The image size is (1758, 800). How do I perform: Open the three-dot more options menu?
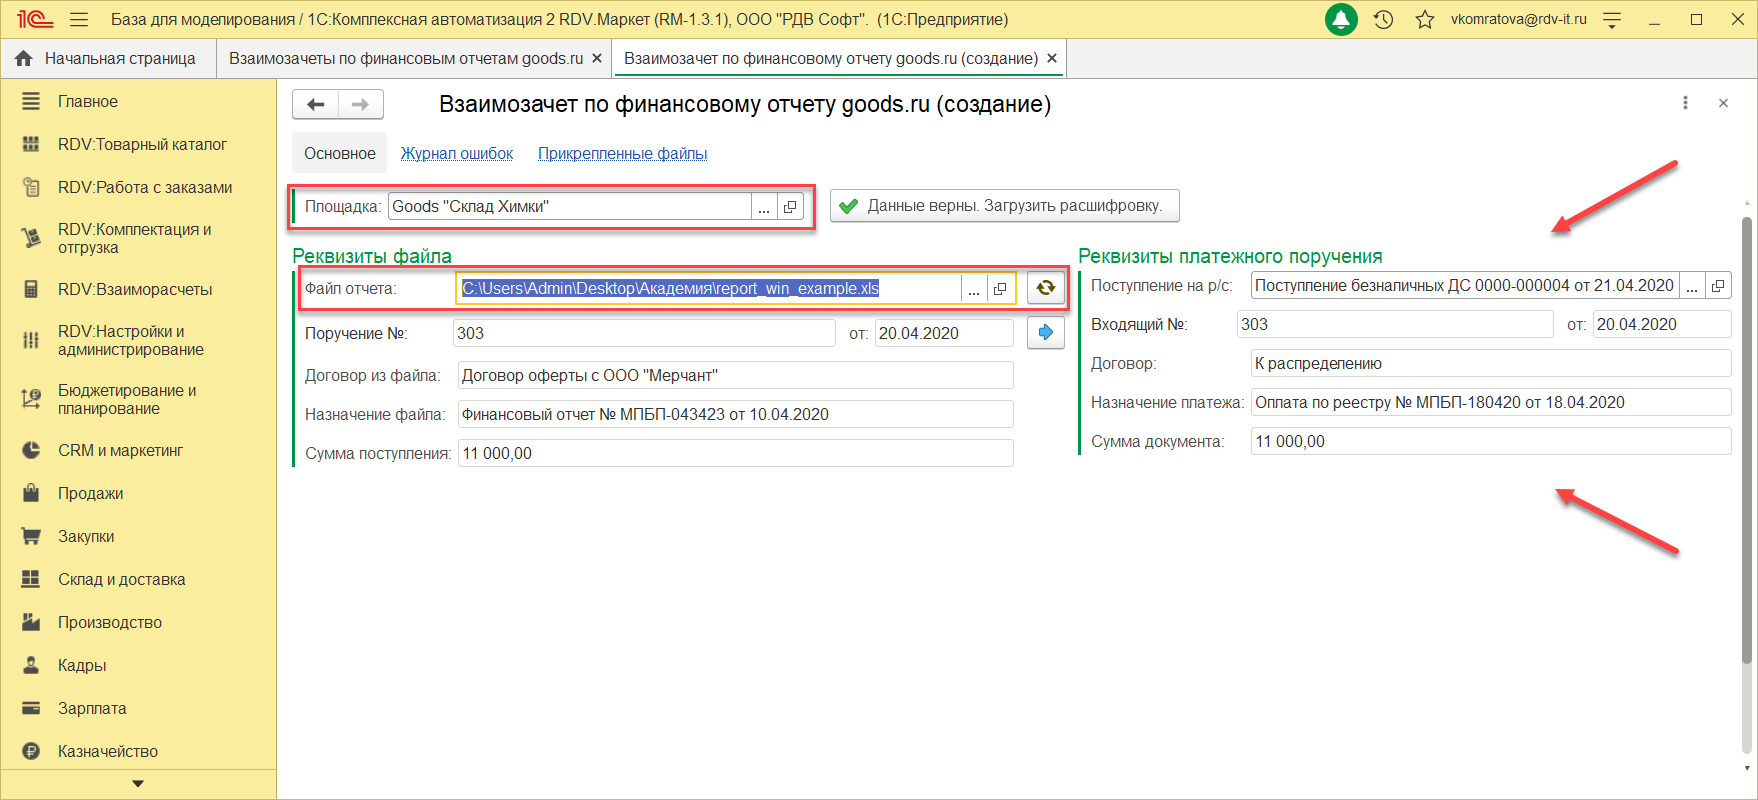pos(1685,103)
